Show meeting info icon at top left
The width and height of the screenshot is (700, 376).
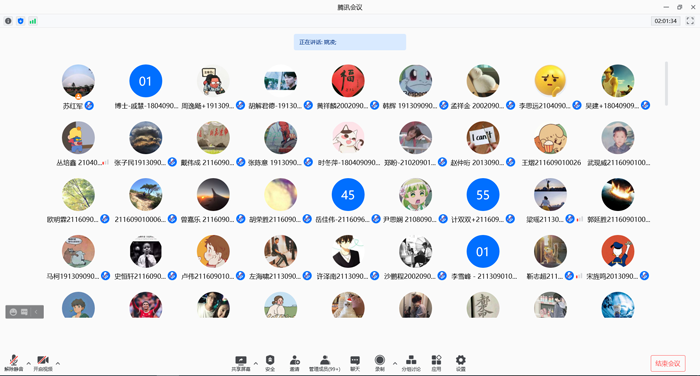pyautogui.click(x=8, y=21)
